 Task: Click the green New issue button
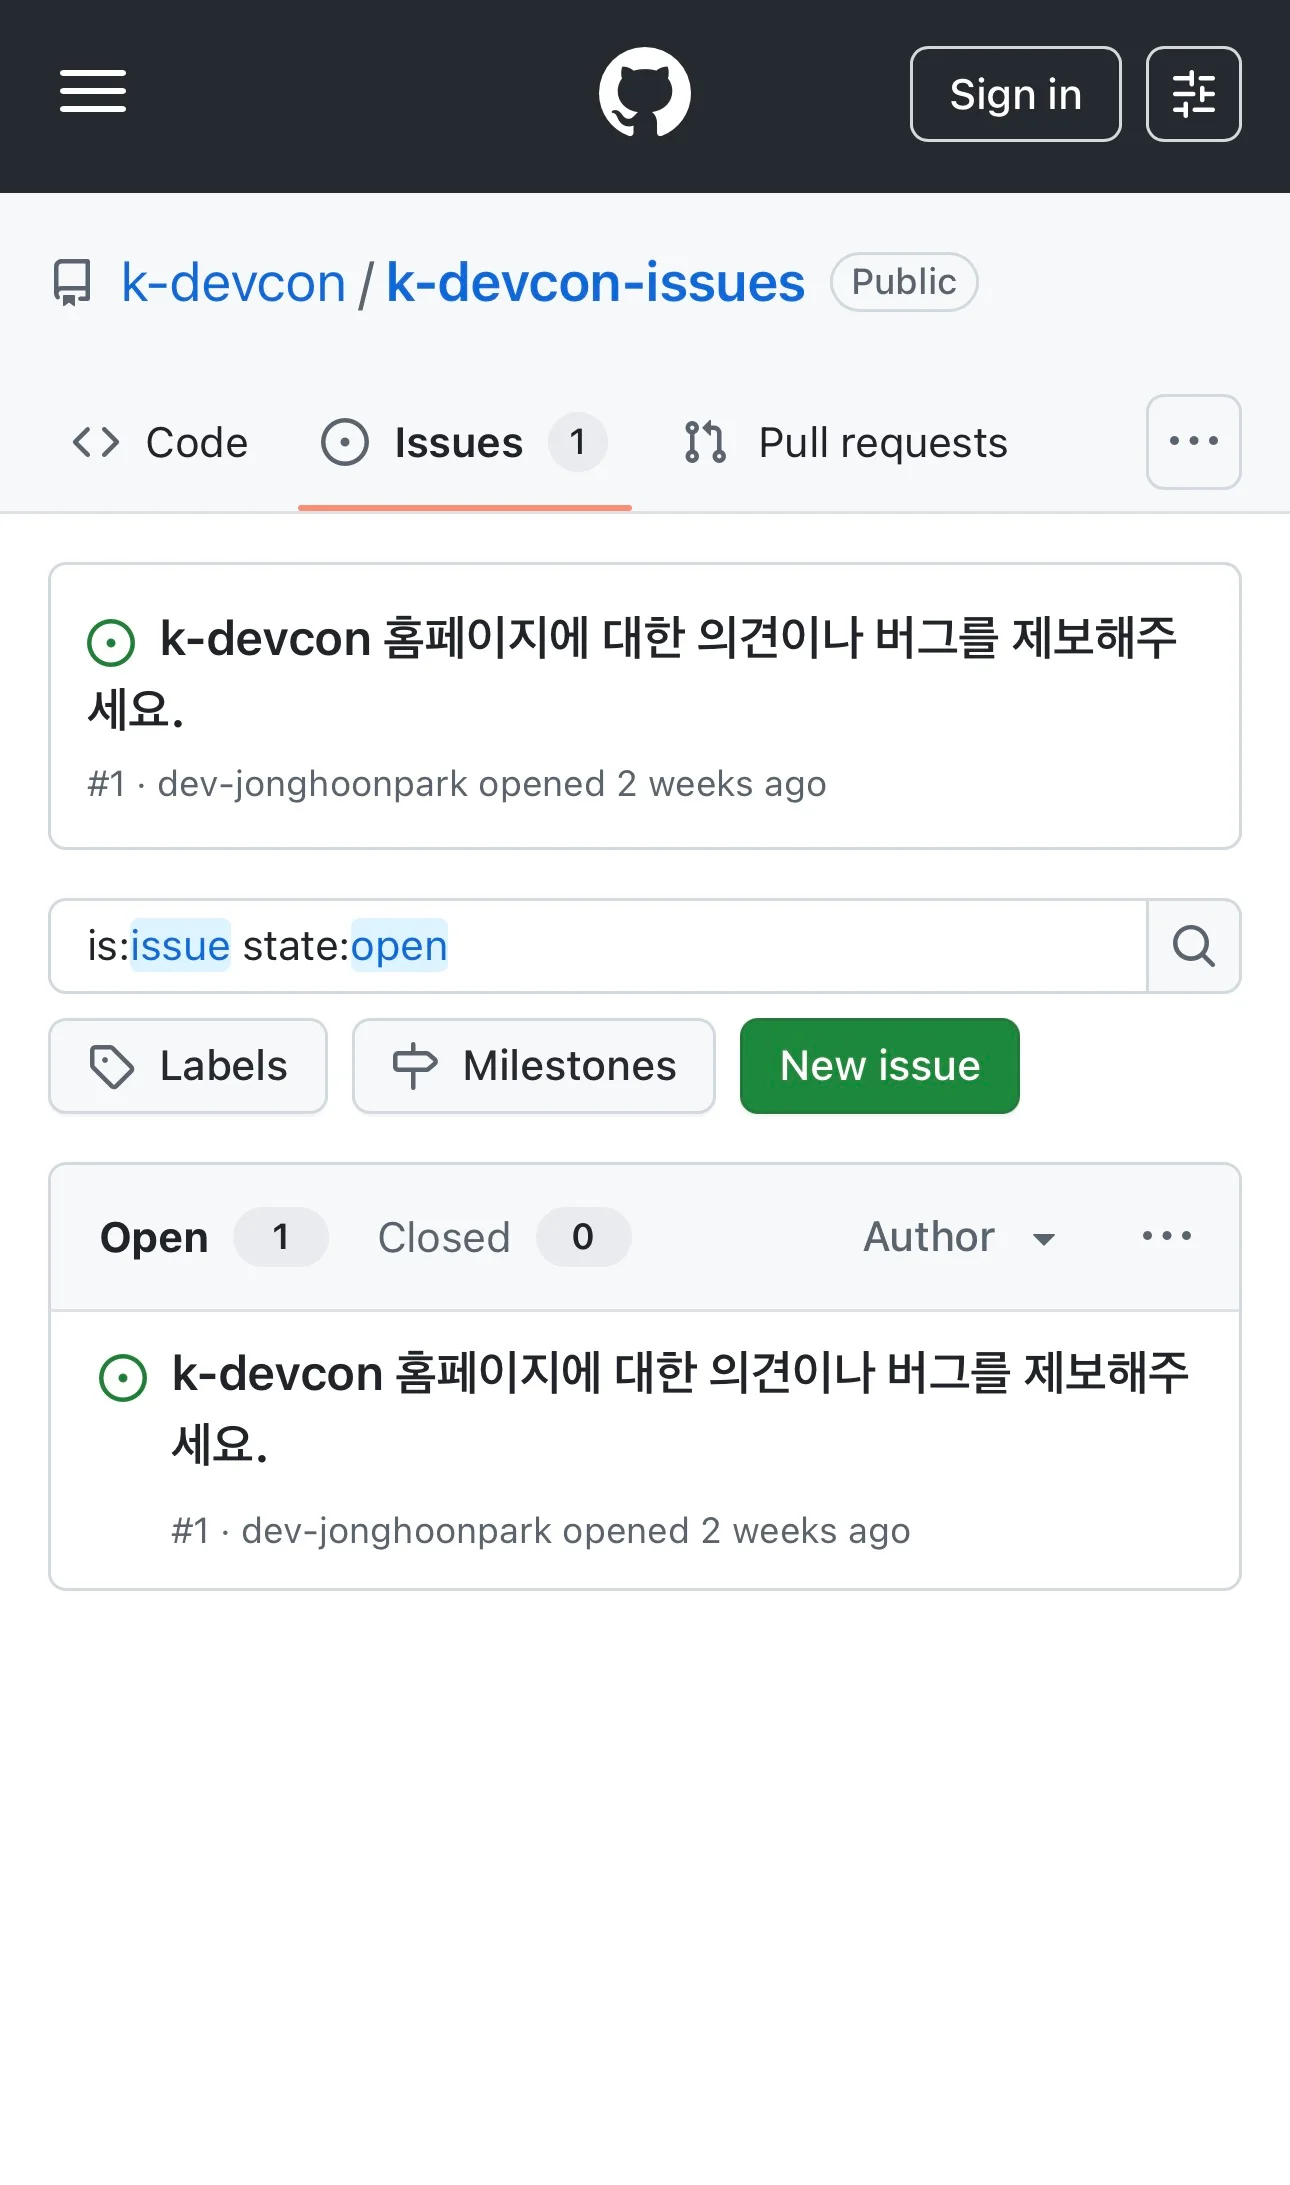[x=879, y=1066]
